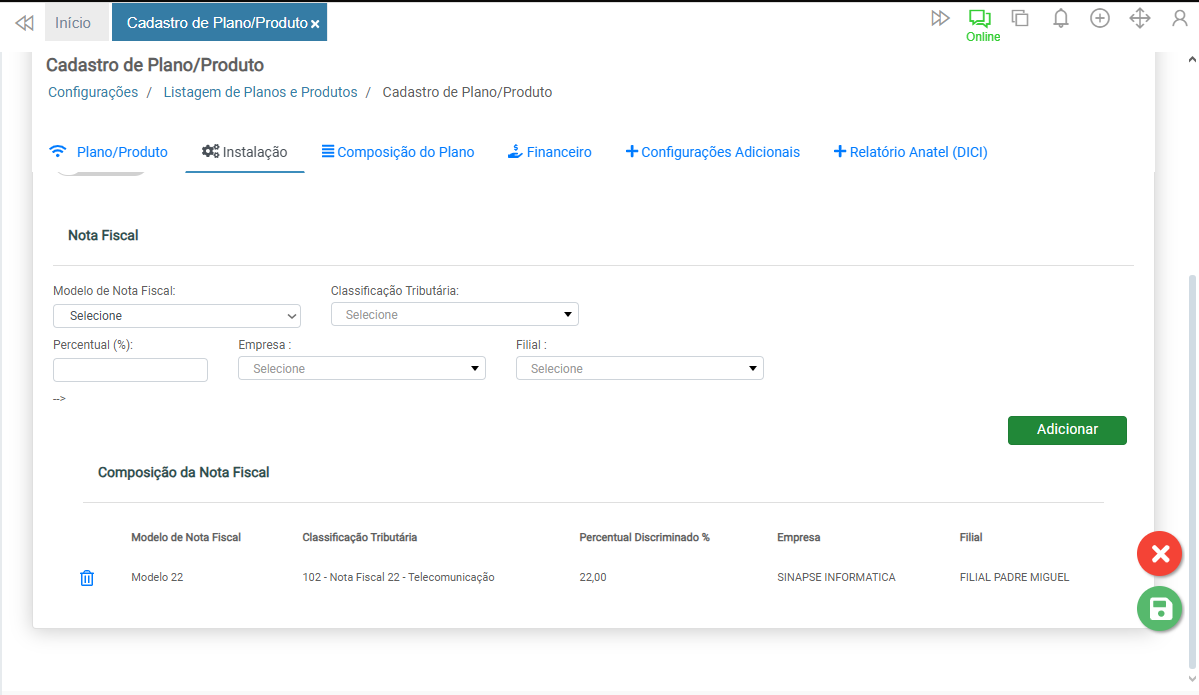Open the user profile icon
The height and width of the screenshot is (695, 1199).
pos(1180,18)
